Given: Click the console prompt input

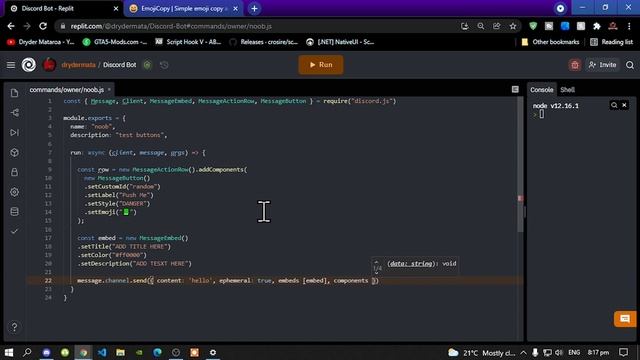Looking at the screenshot, I should (542, 115).
